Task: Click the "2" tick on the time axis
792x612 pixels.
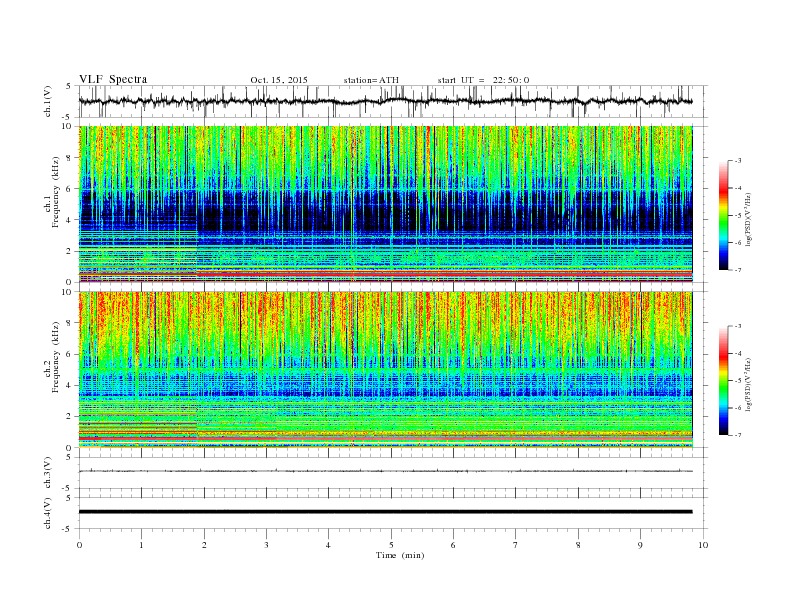Action: click(x=204, y=545)
